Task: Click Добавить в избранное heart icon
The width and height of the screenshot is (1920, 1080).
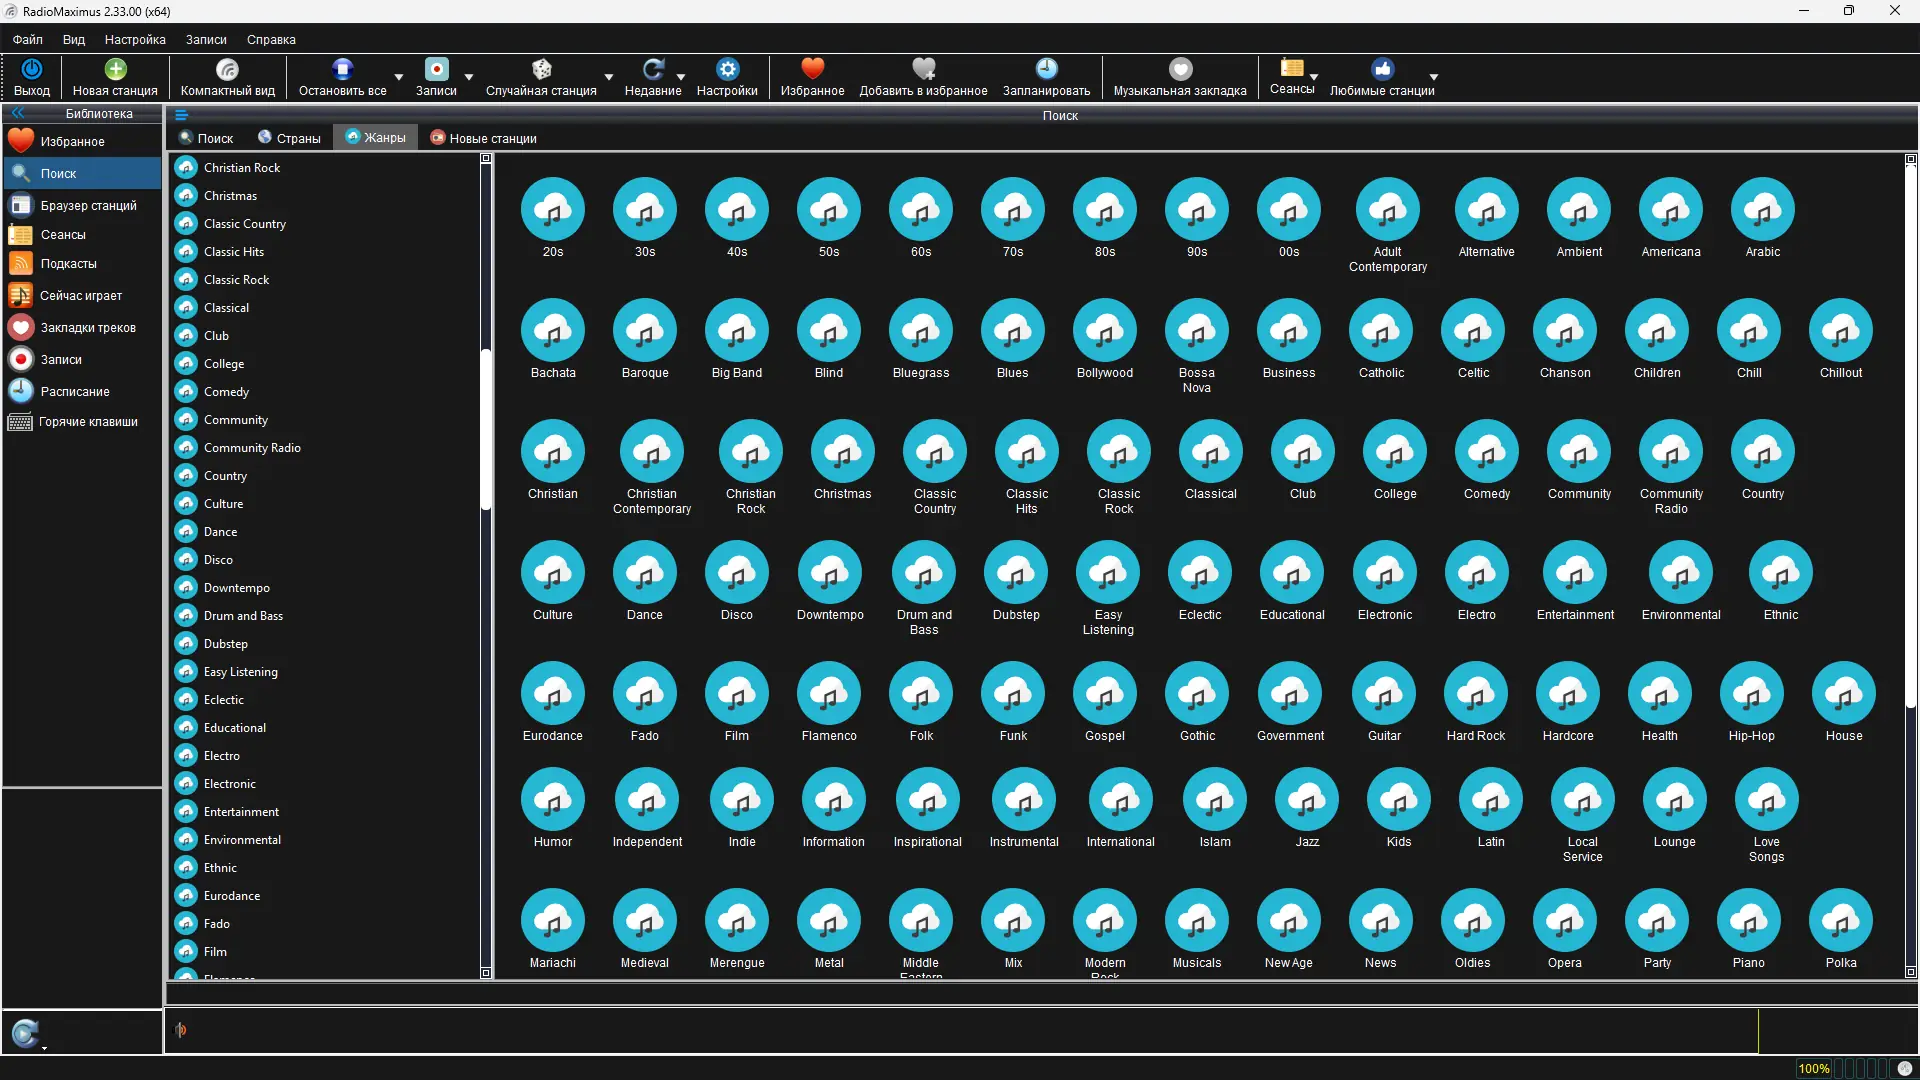Action: tap(923, 69)
